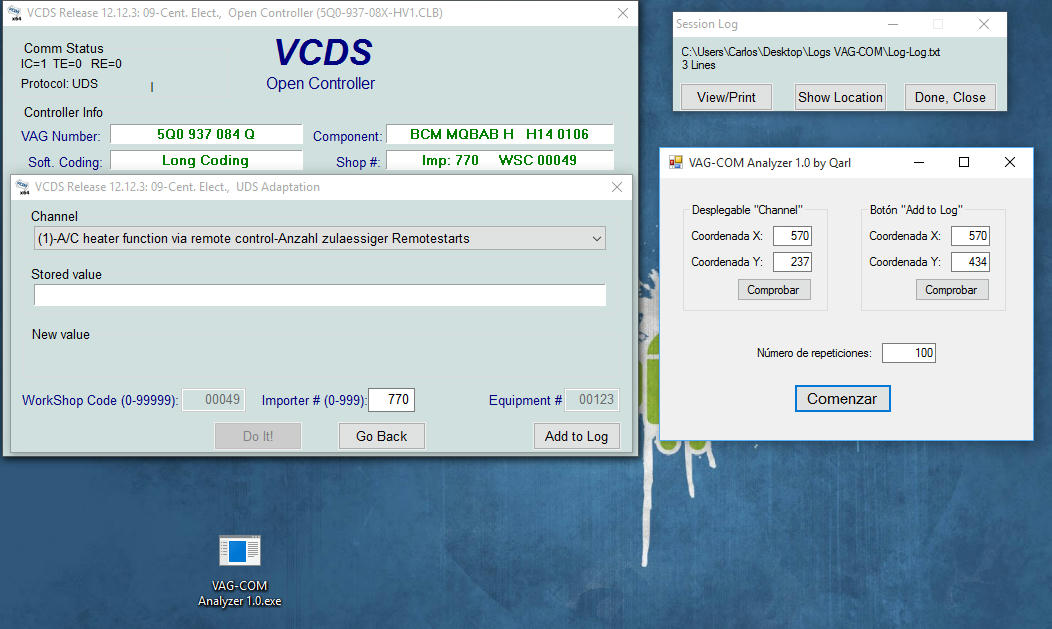Minimize the VAG-COM Analyzer window
Viewport: 1052px width, 629px height.
pyautogui.click(x=918, y=162)
